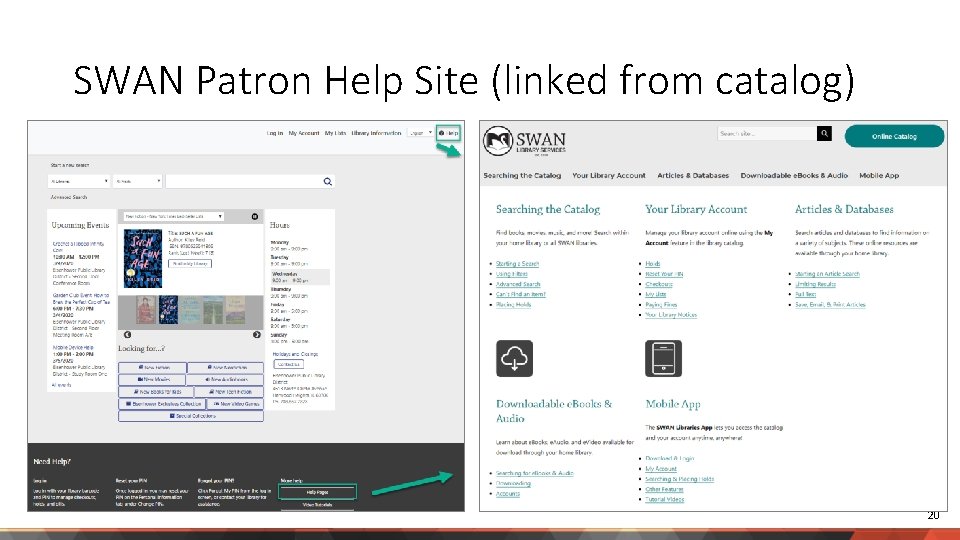Click the Advanced Search link under search bar

(69, 197)
